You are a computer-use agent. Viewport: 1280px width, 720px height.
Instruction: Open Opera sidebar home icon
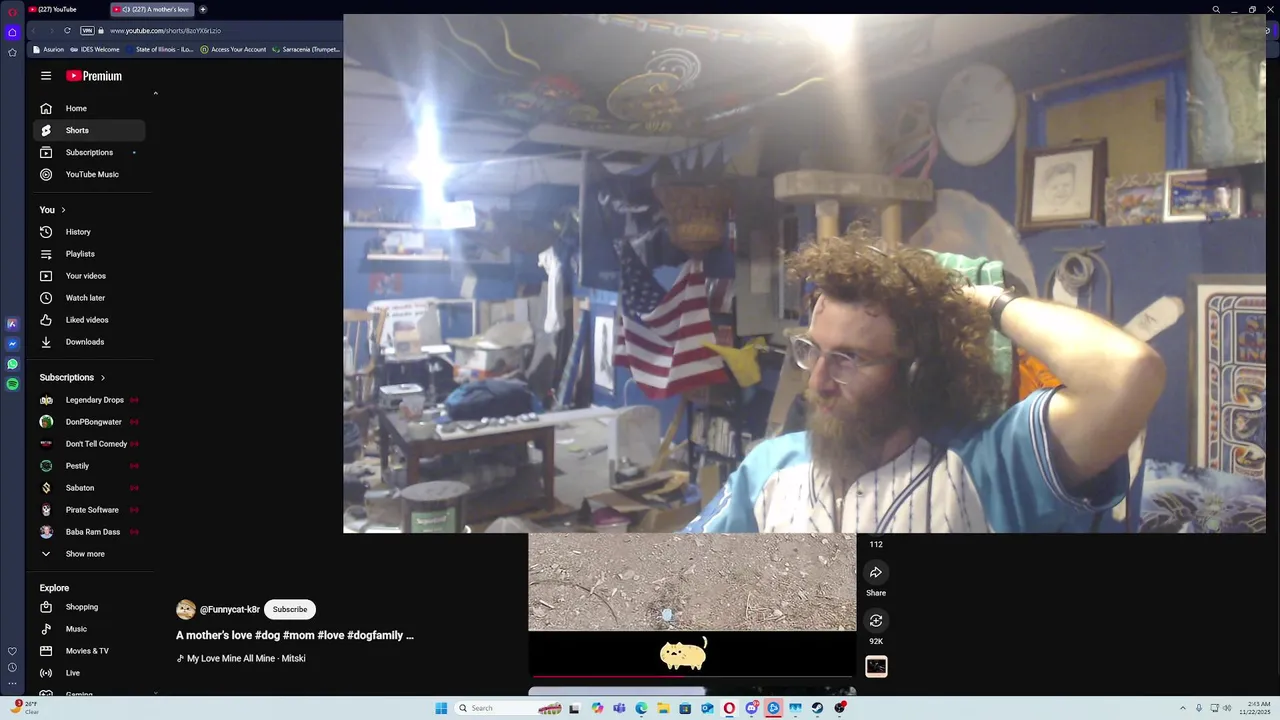click(x=12, y=32)
